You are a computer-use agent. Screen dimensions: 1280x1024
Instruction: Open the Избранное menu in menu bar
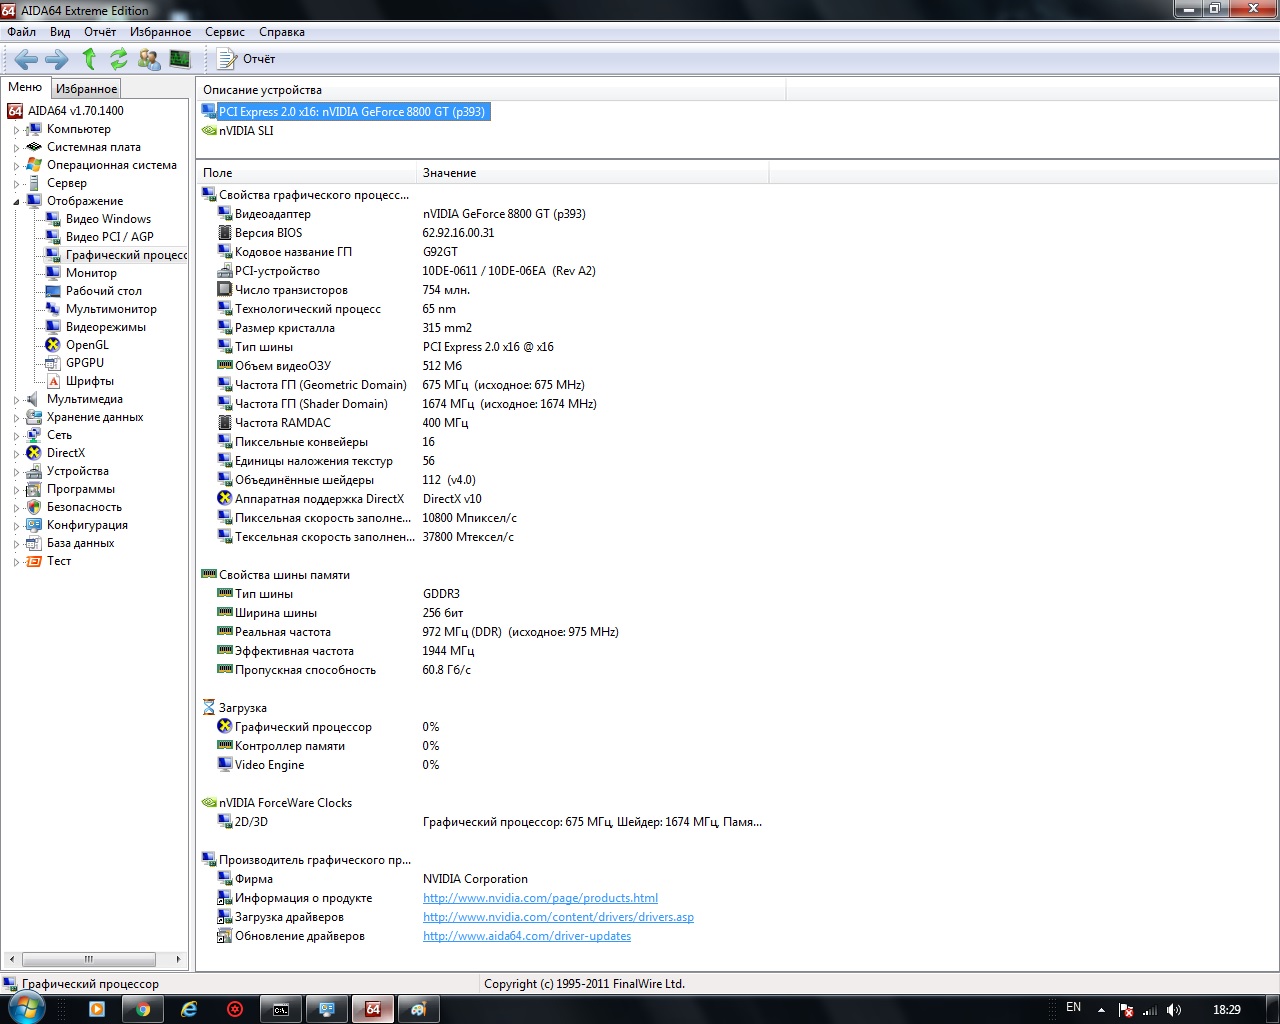(x=160, y=32)
